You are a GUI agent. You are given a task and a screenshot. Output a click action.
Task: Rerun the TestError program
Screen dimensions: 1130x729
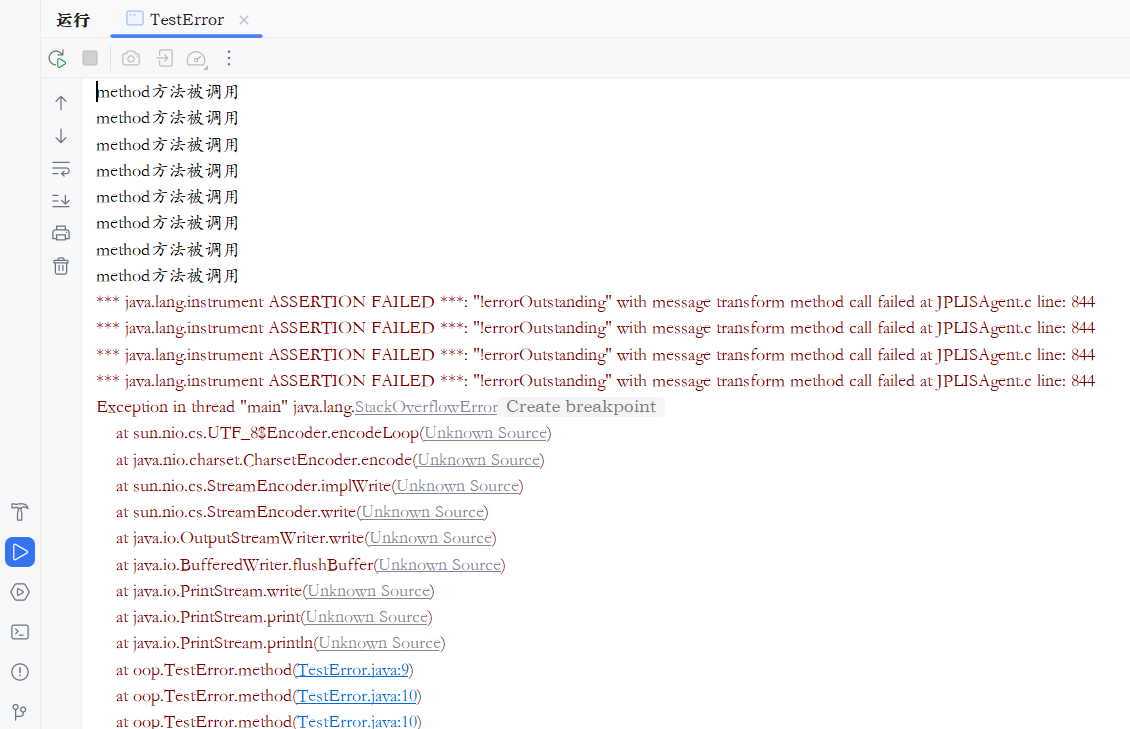click(58, 59)
